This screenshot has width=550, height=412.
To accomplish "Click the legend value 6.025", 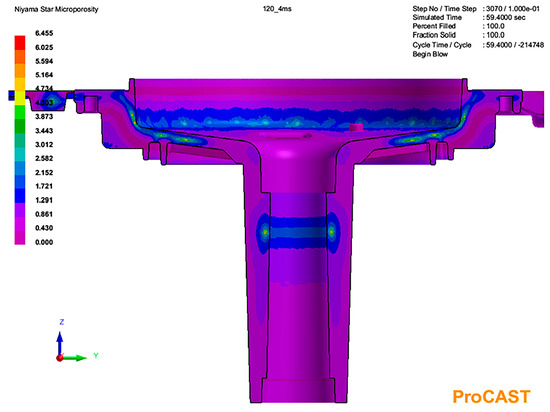I will tap(44, 47).
